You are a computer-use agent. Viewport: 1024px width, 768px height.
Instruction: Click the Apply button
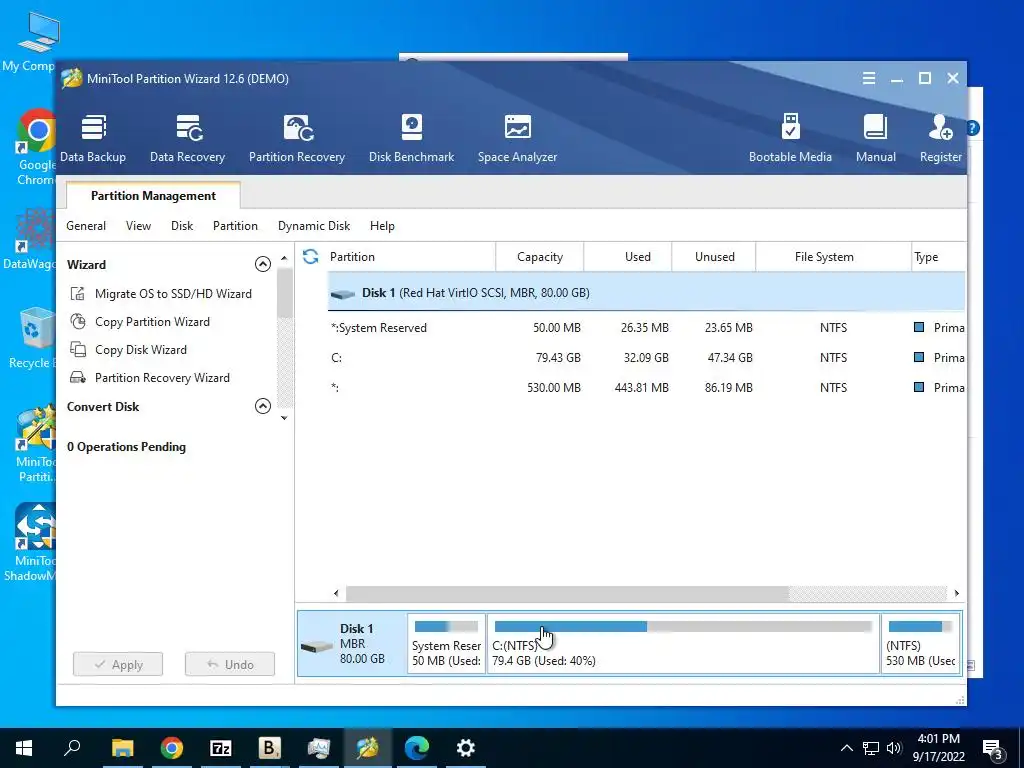pos(118,664)
